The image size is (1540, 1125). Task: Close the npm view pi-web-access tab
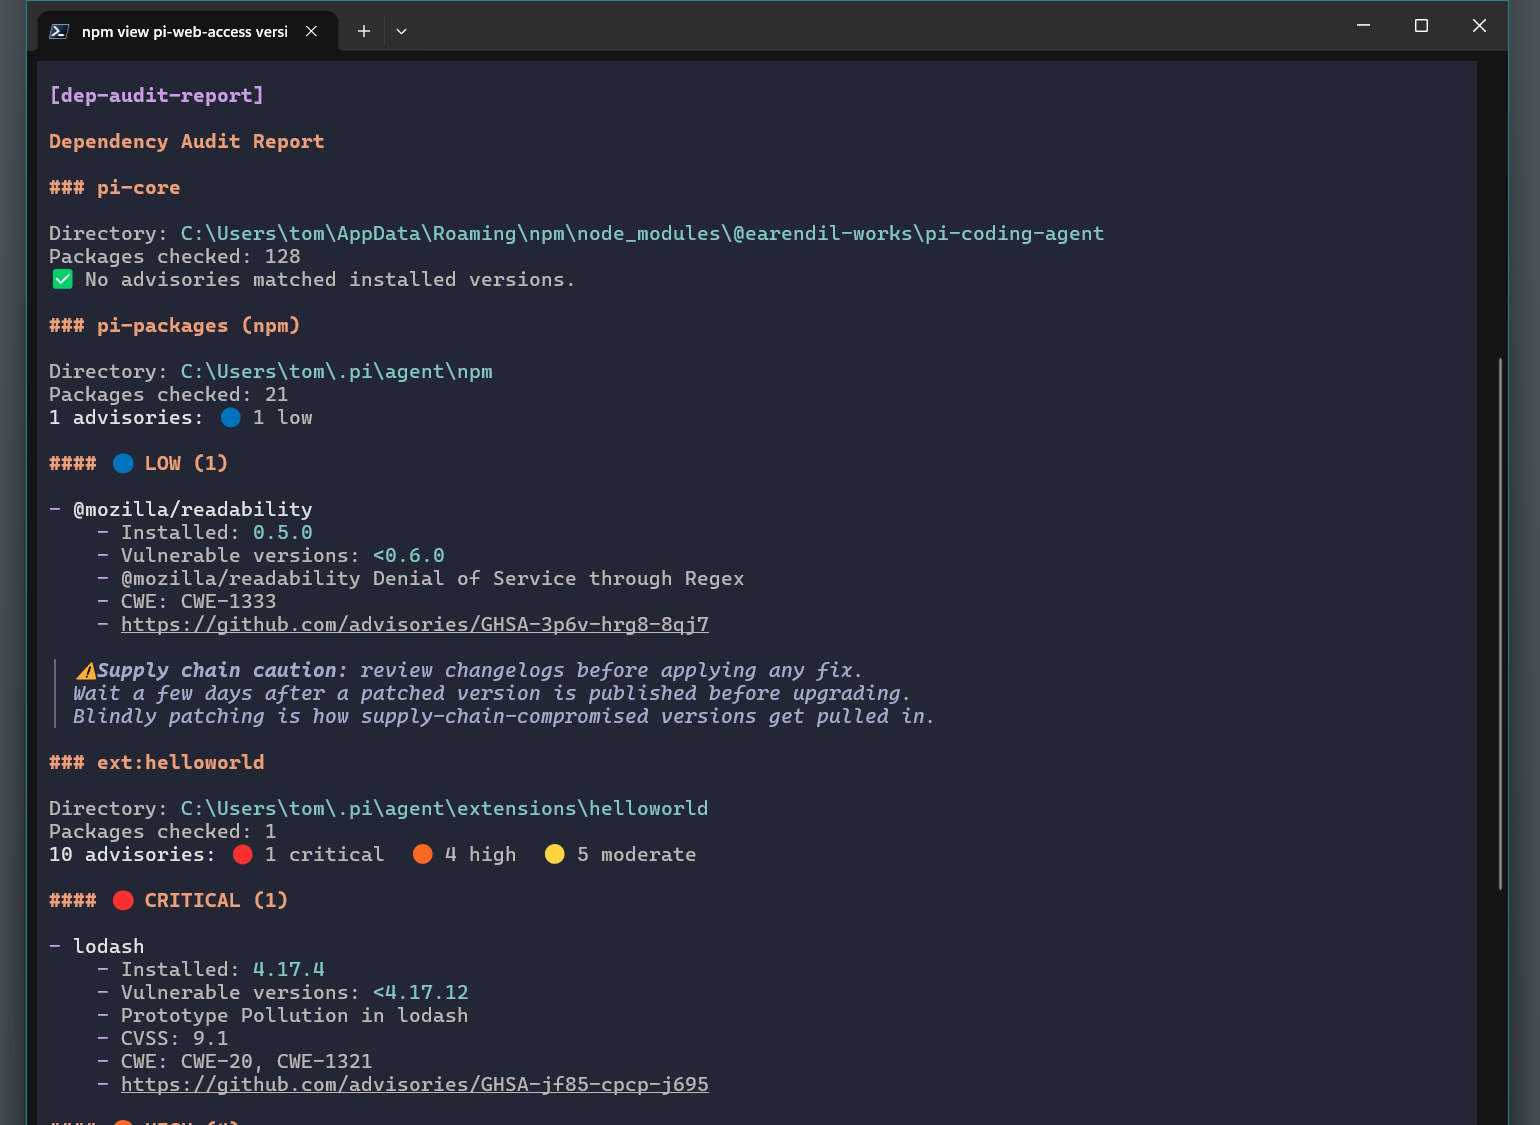click(311, 31)
